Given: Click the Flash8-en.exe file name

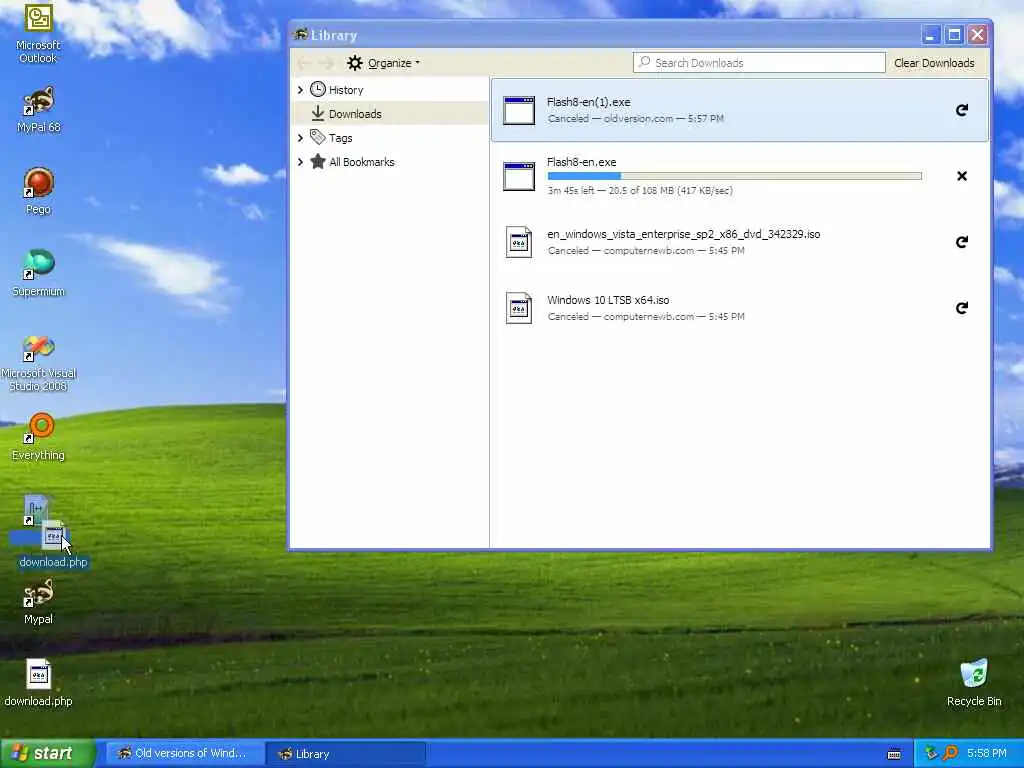Looking at the screenshot, I should pyautogui.click(x=581, y=162).
